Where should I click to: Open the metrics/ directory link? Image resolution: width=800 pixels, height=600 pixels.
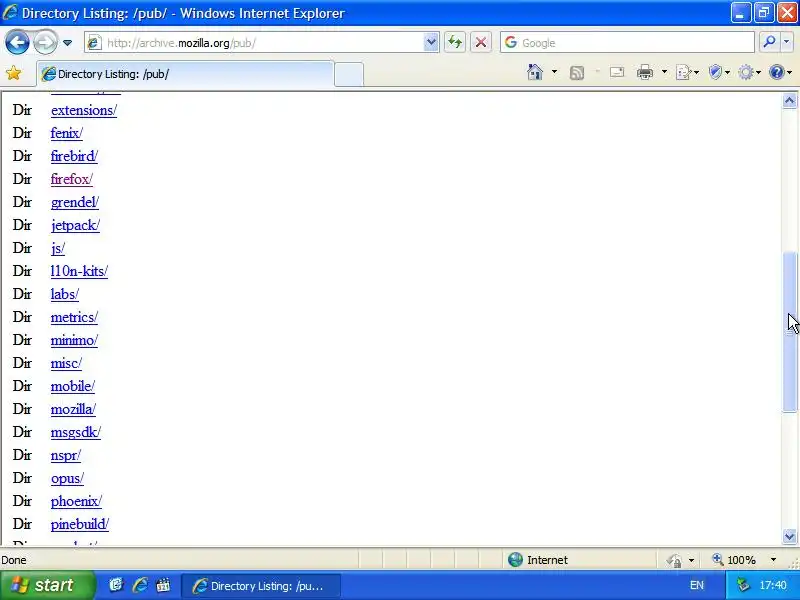(74, 317)
